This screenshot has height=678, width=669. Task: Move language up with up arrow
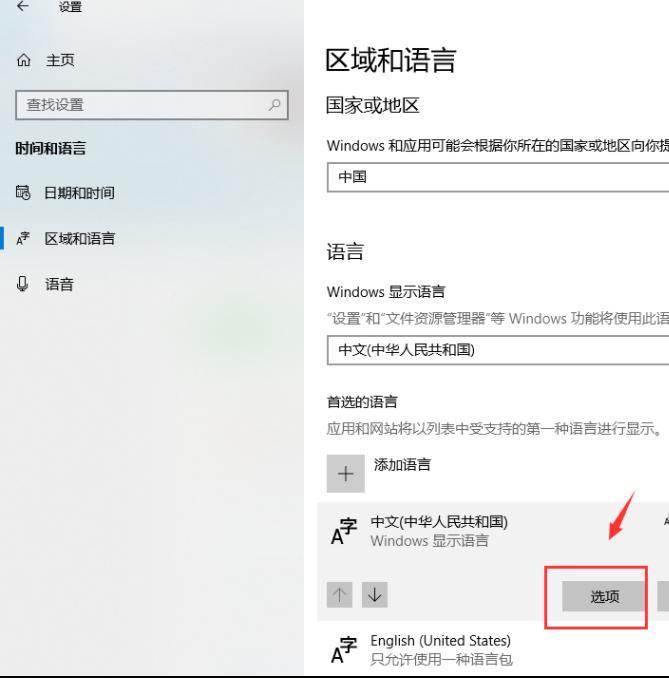[339, 595]
